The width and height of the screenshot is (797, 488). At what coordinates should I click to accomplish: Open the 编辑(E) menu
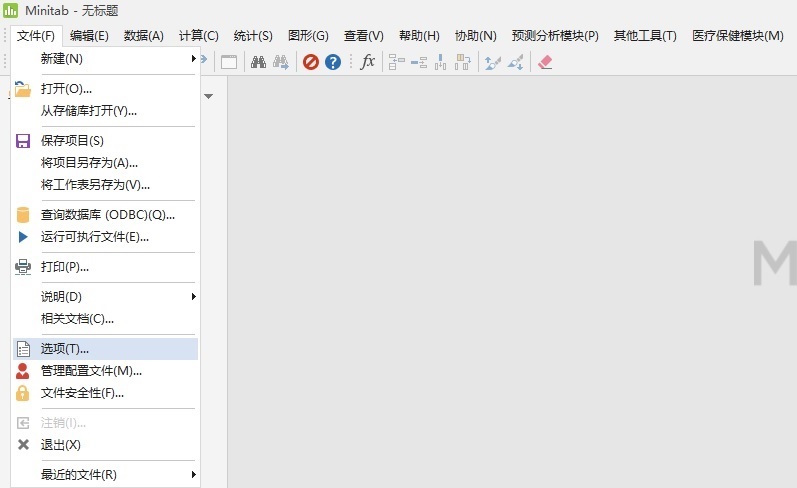click(x=89, y=36)
